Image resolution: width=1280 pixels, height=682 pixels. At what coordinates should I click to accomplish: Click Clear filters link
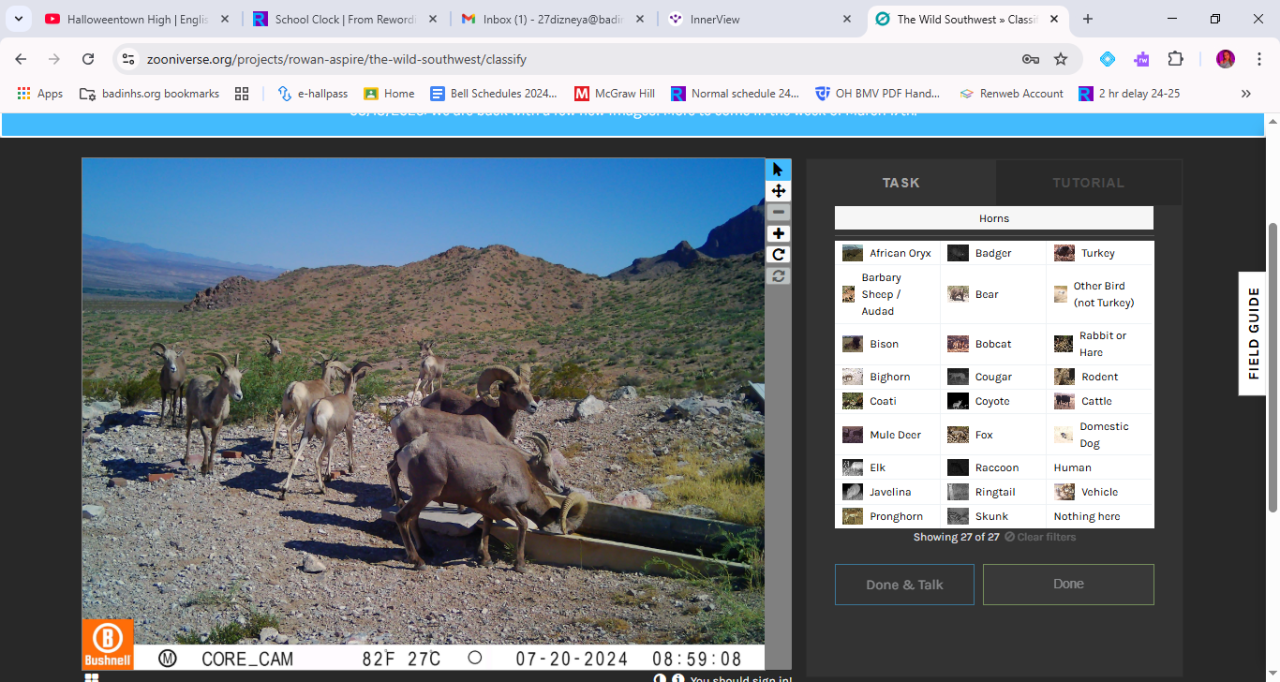pos(1040,537)
